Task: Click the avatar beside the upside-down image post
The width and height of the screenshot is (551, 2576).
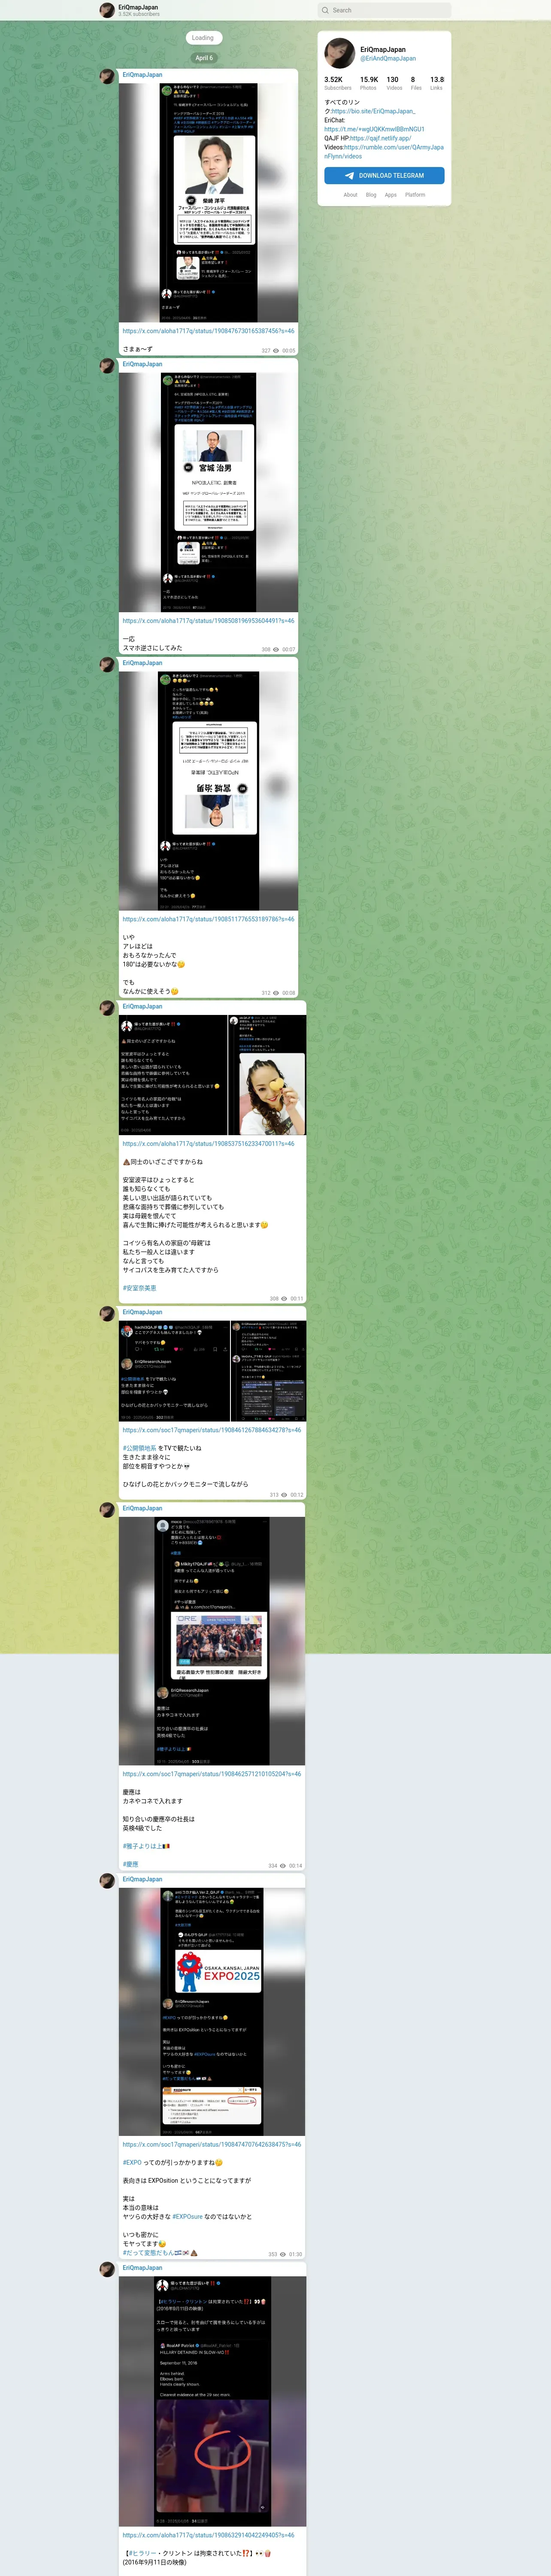Action: (107, 664)
